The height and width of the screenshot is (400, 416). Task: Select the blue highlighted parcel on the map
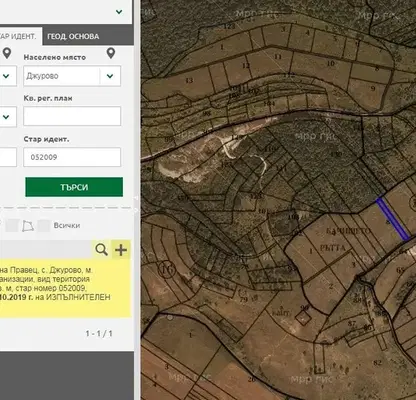click(x=393, y=219)
